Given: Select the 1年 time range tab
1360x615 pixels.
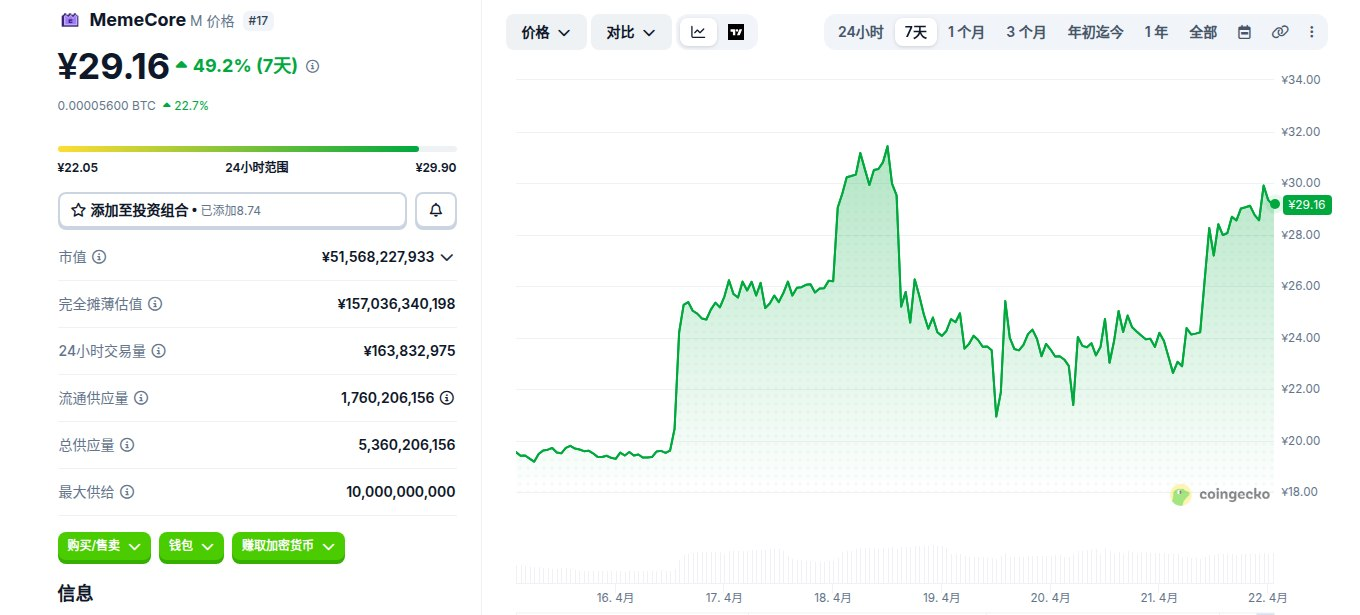Looking at the screenshot, I should [x=1156, y=32].
